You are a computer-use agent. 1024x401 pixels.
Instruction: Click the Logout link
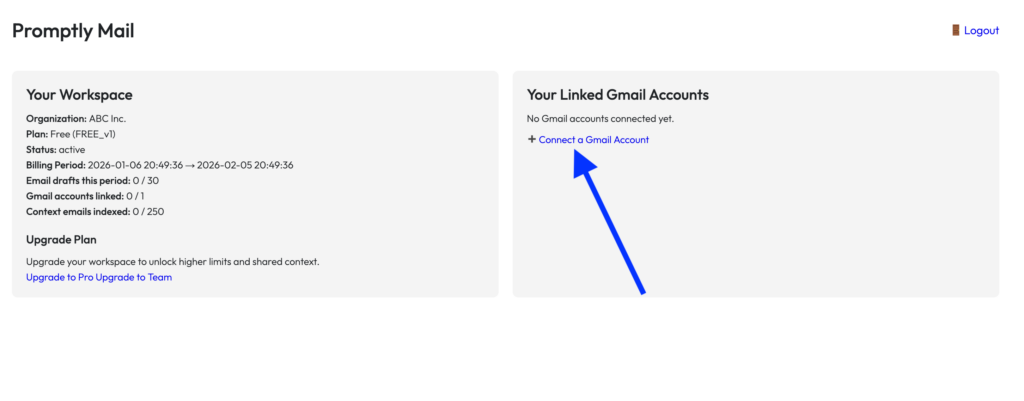981,30
